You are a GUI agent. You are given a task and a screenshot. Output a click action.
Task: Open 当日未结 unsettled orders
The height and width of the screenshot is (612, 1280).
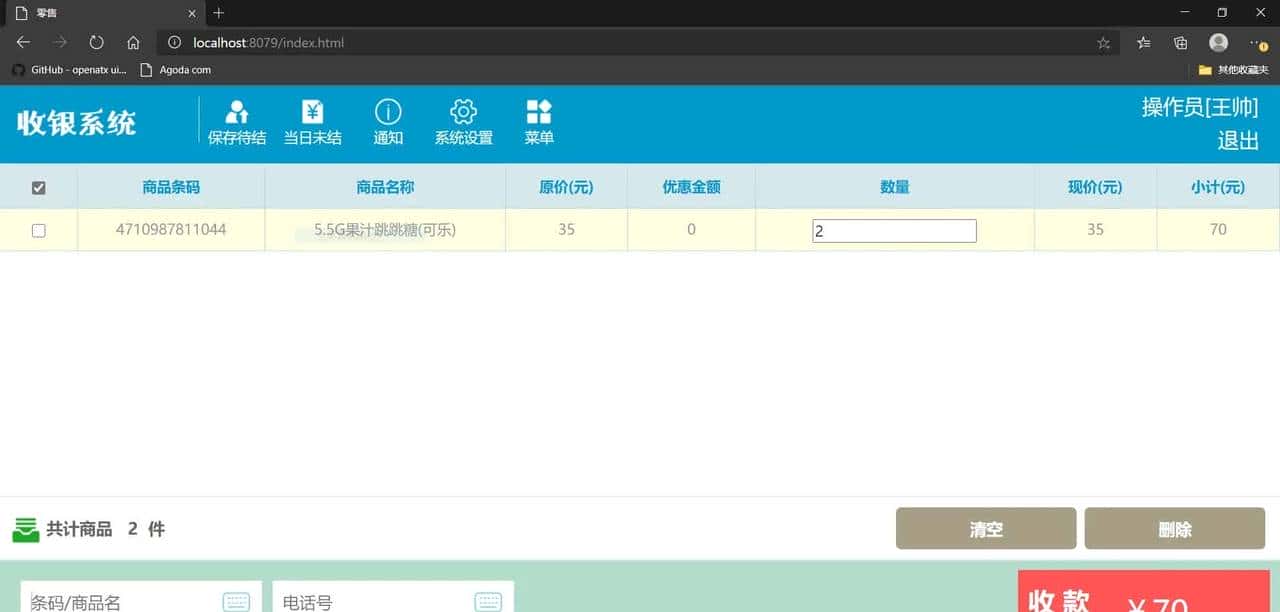tap(313, 120)
